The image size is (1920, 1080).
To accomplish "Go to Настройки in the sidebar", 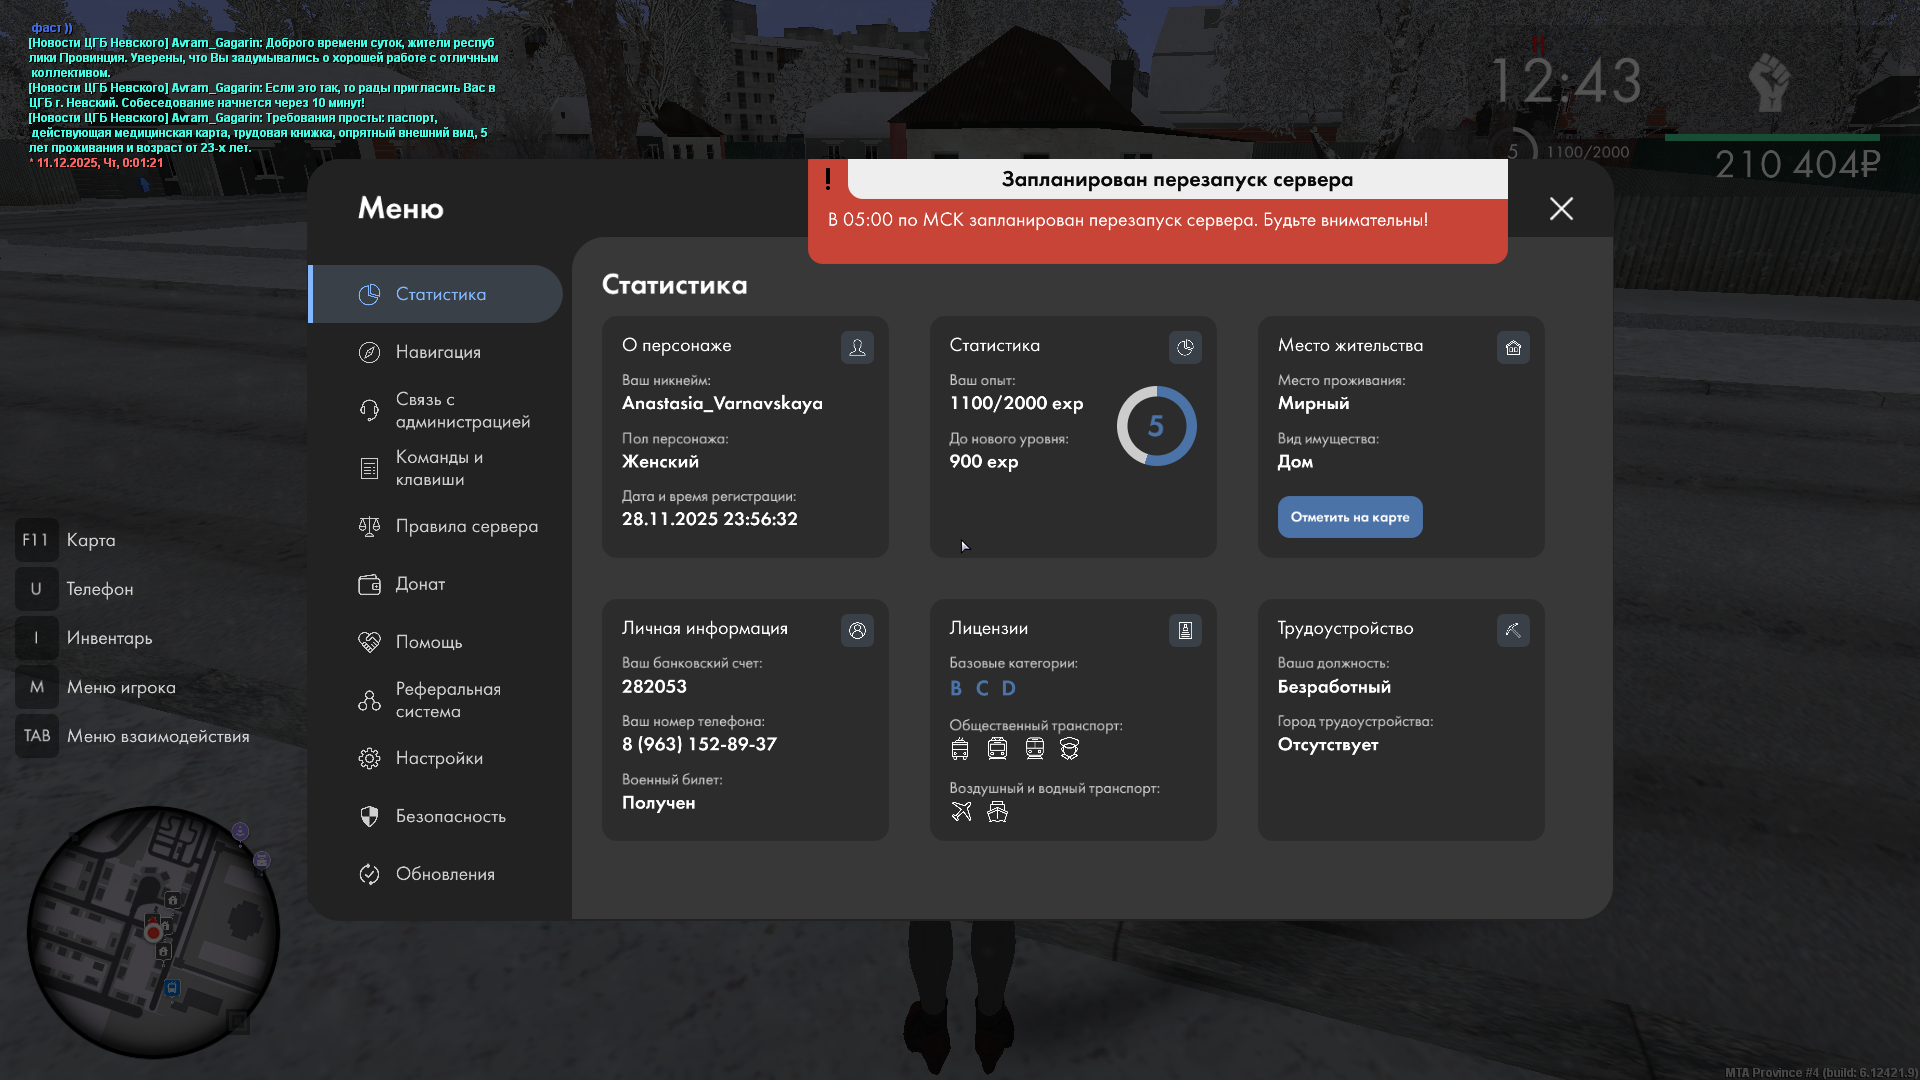I will coord(439,758).
